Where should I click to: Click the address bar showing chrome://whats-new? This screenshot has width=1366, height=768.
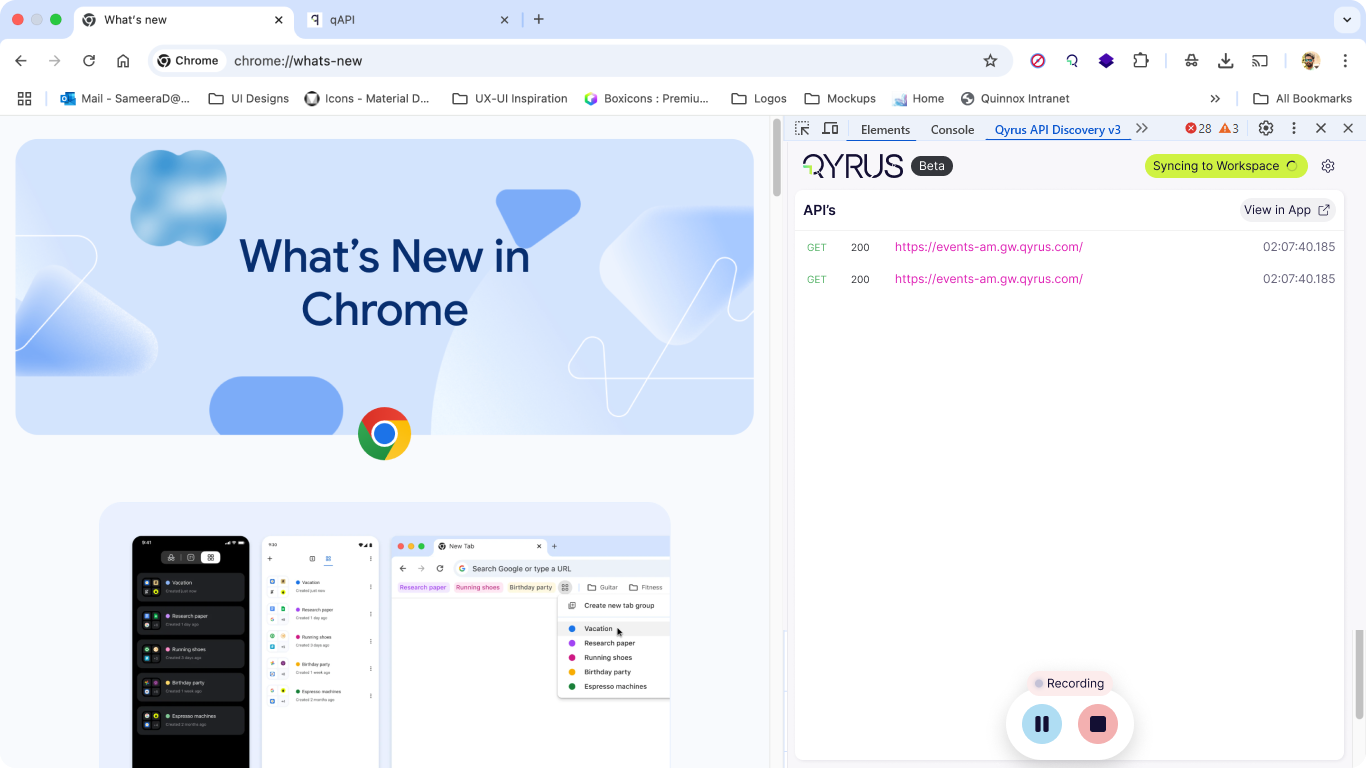click(x=580, y=61)
